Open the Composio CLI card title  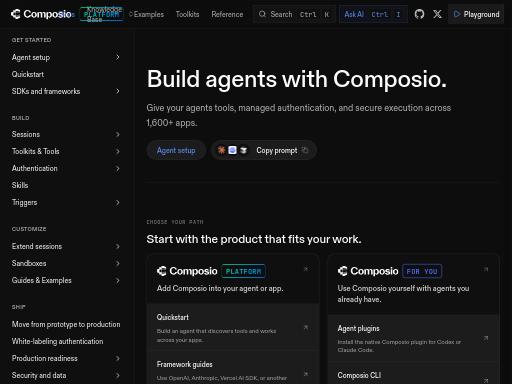tap(359, 375)
